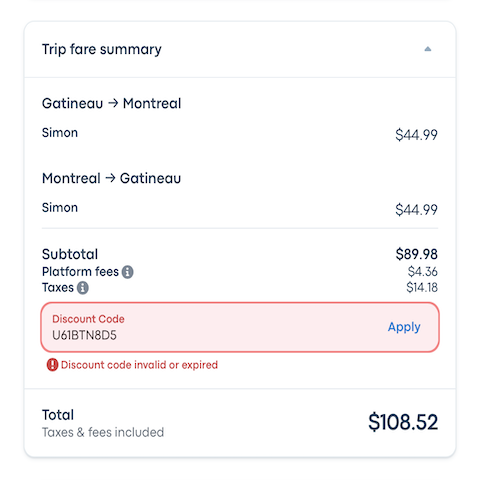
Task: Select the Montreal → Gatineau trip heading
Action: tap(111, 178)
